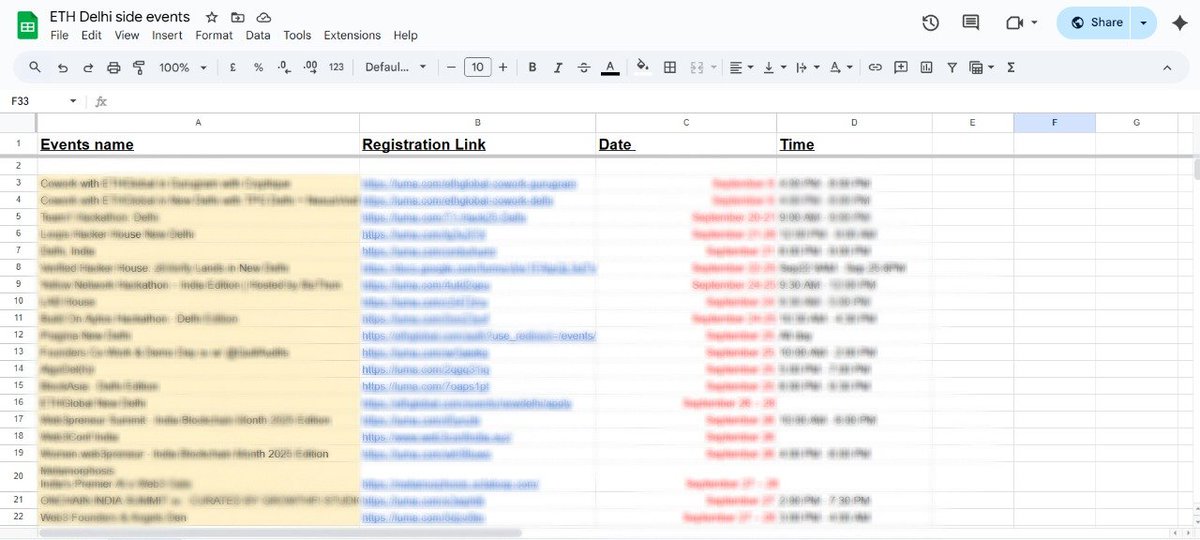Click the move to folder icon
This screenshot has height=540, width=1200.
(237, 17)
